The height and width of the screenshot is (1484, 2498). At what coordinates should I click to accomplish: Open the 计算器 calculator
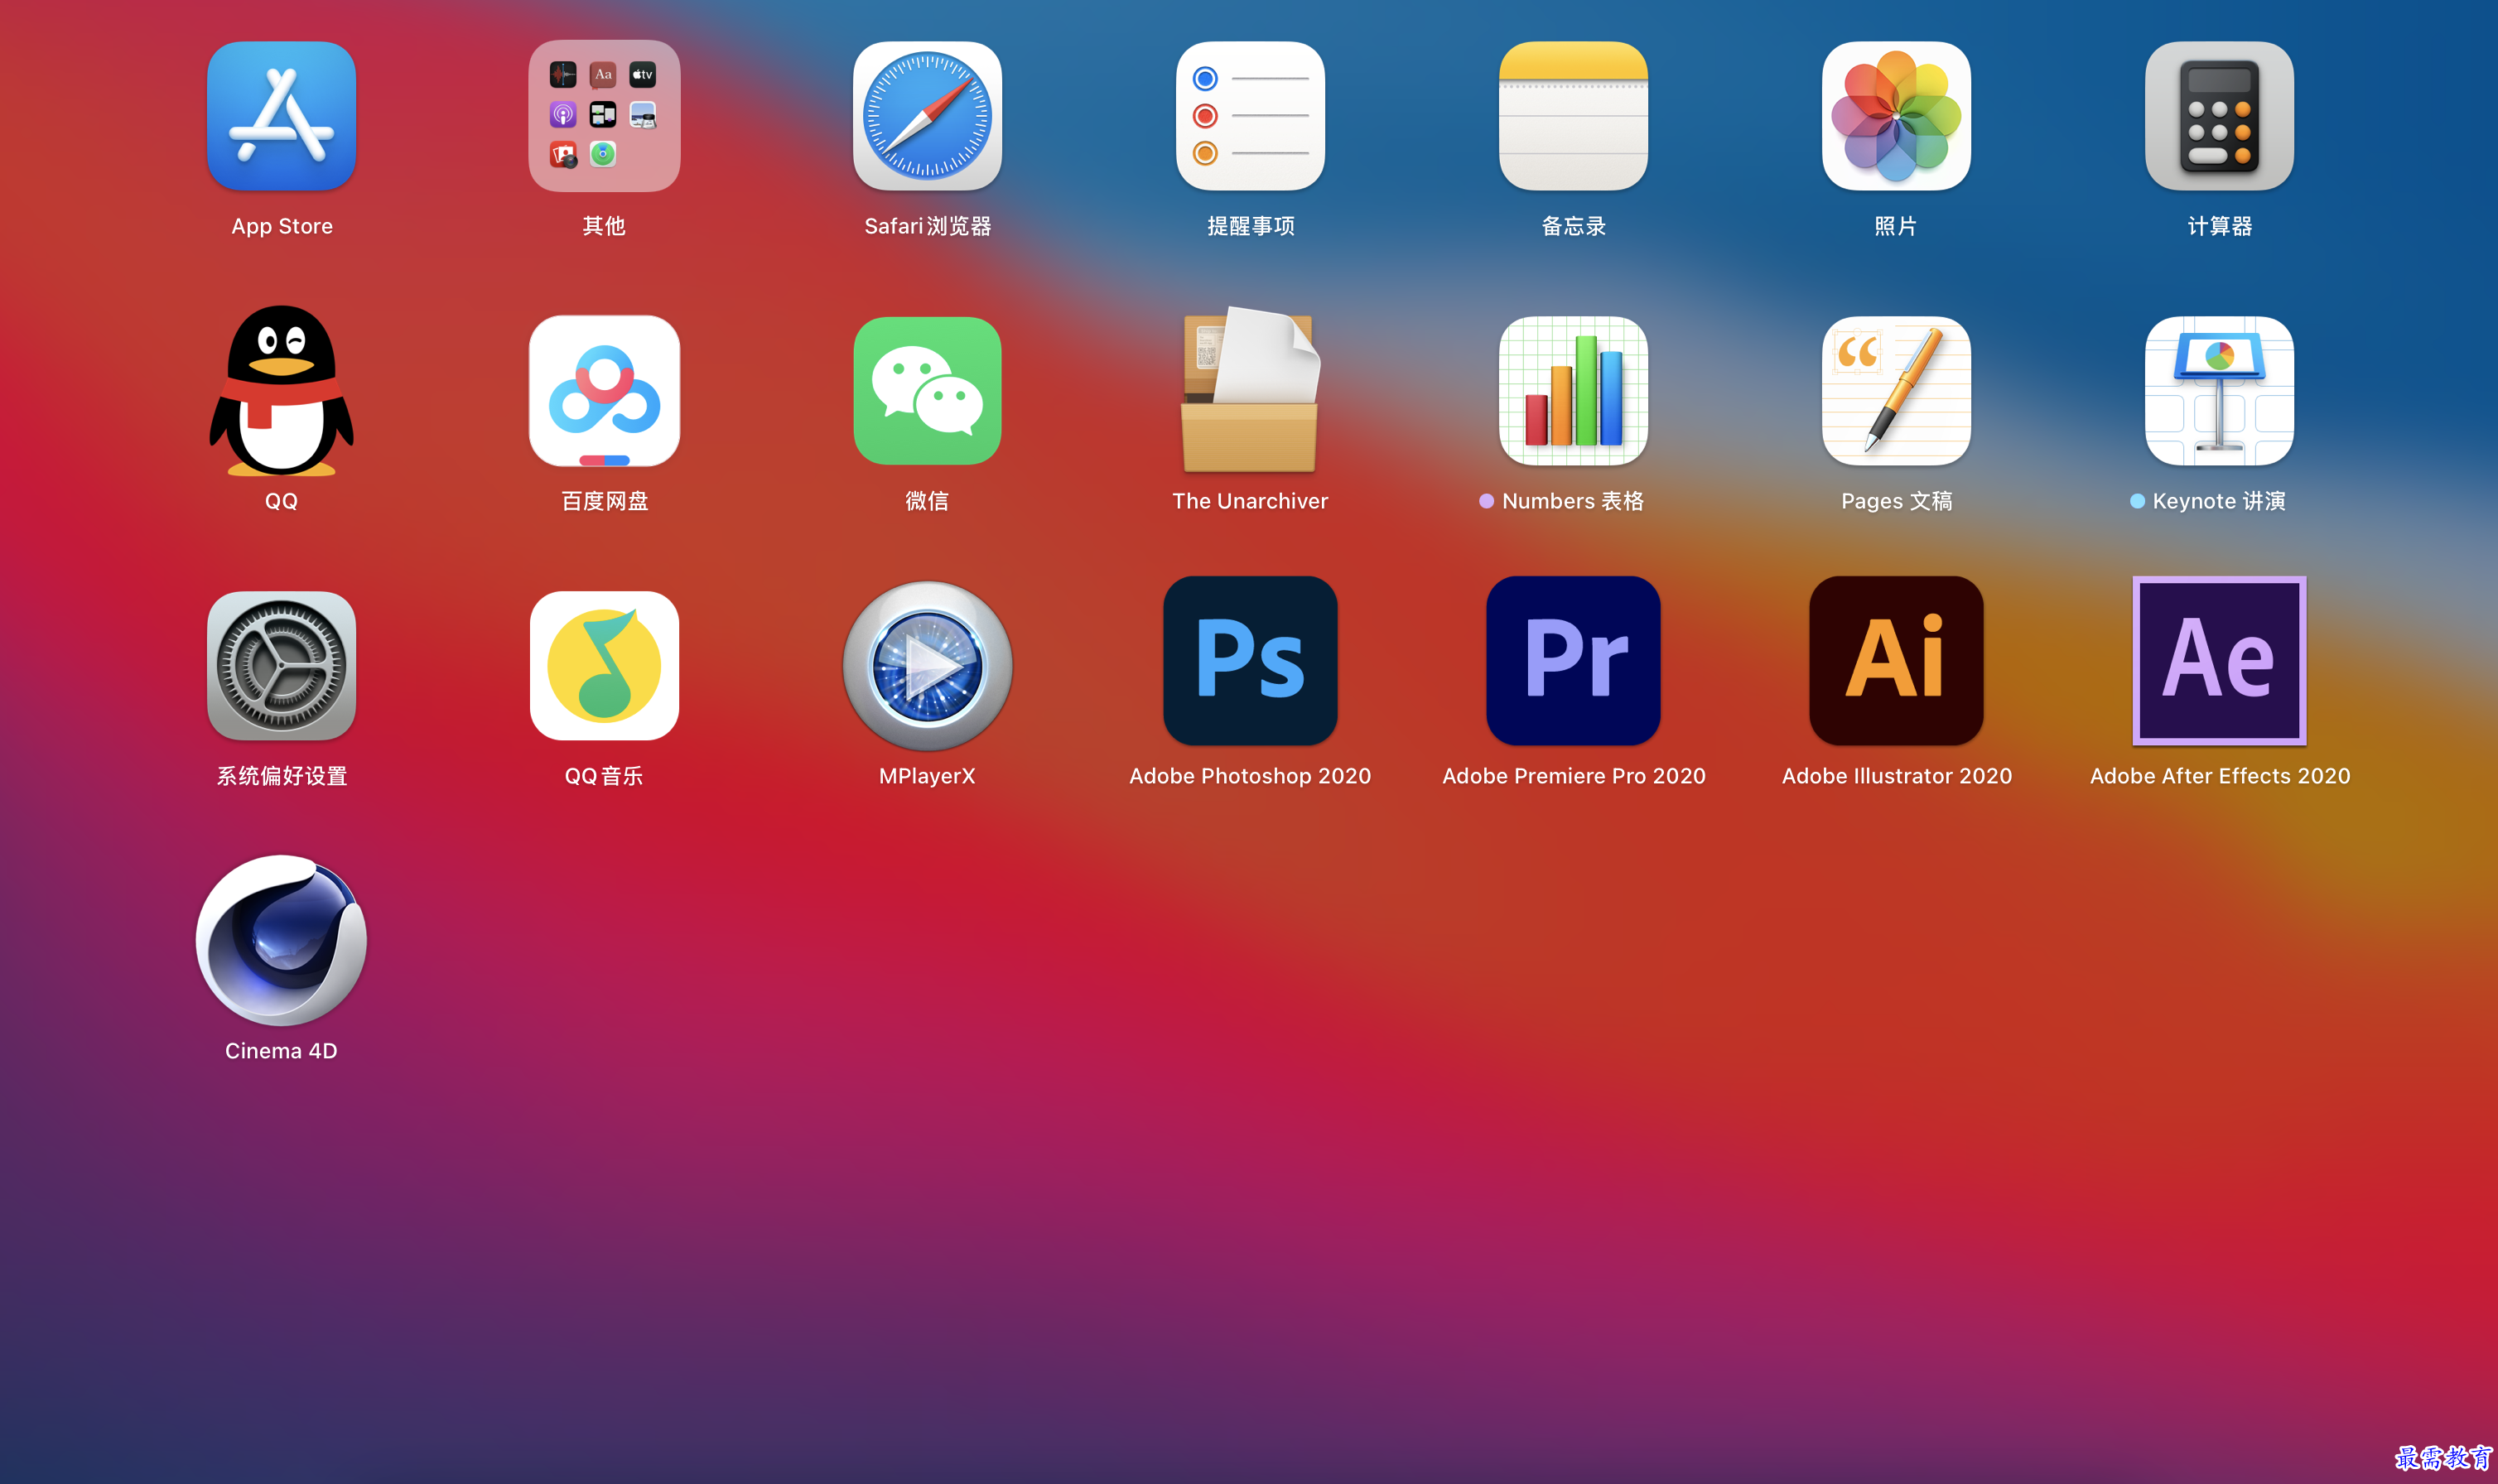[2219, 116]
